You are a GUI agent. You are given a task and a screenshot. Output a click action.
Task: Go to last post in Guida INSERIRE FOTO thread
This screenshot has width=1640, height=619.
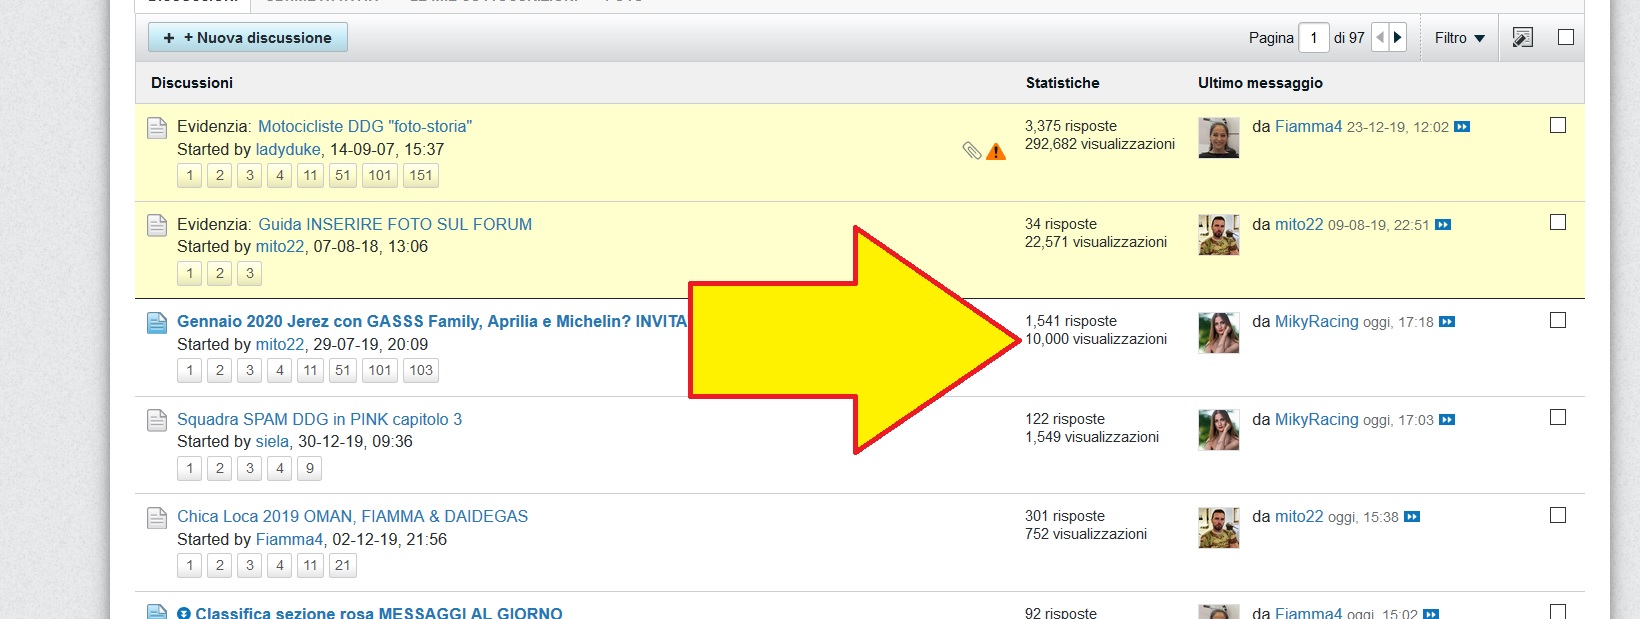pyautogui.click(x=1443, y=225)
